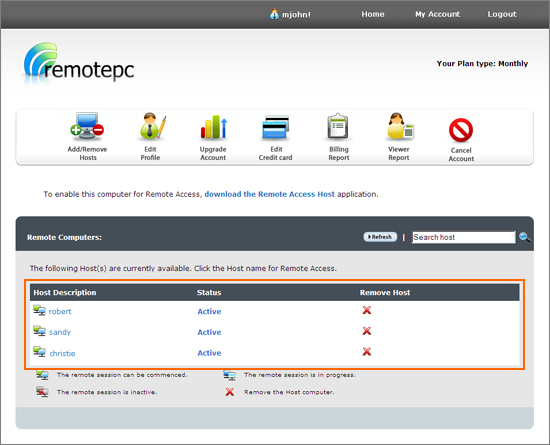Go to Home in top navigation
Screen dimensions: 550x445
(373, 14)
